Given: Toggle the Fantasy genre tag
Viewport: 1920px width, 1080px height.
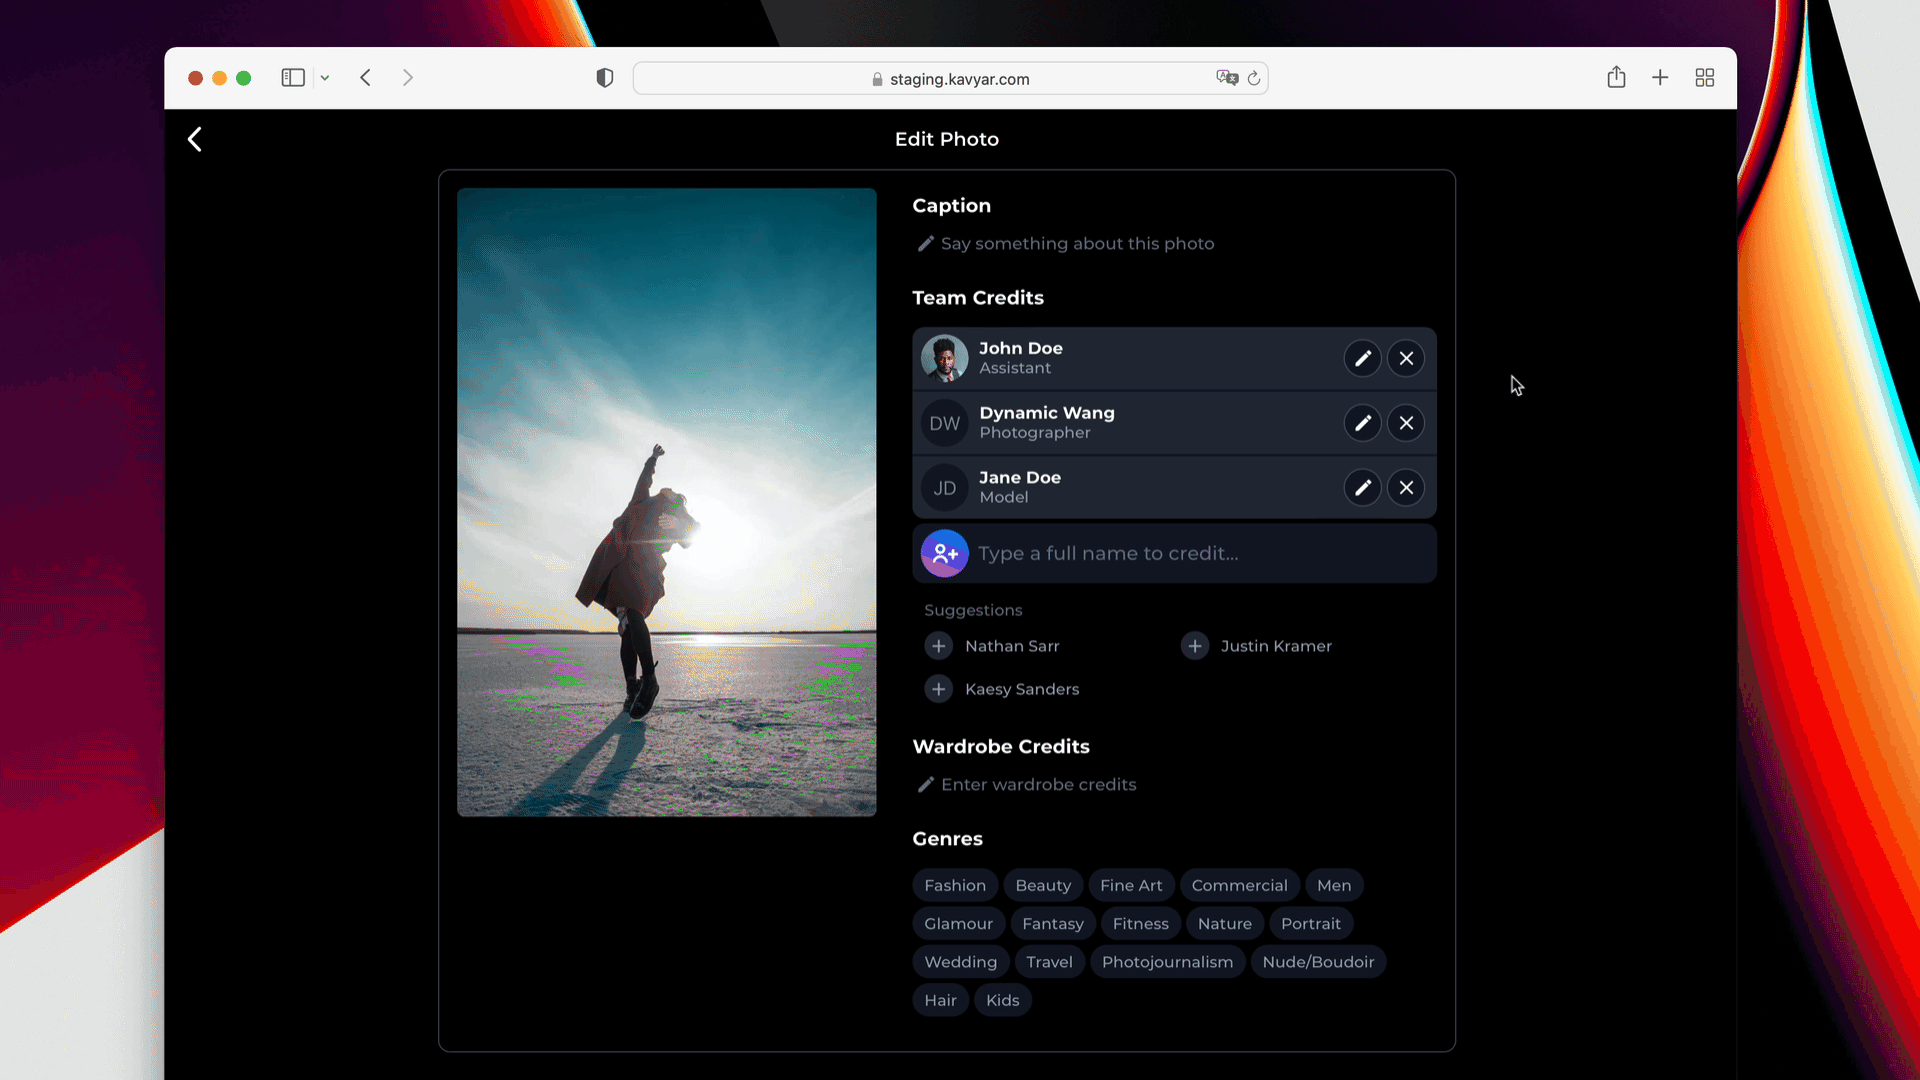Looking at the screenshot, I should (x=1053, y=924).
